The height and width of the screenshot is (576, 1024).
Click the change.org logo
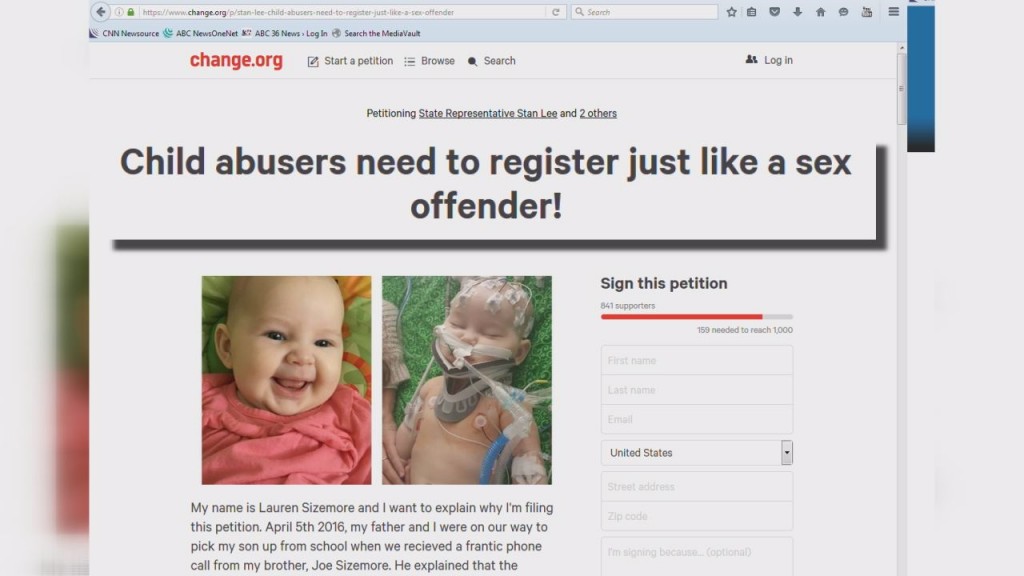point(236,60)
